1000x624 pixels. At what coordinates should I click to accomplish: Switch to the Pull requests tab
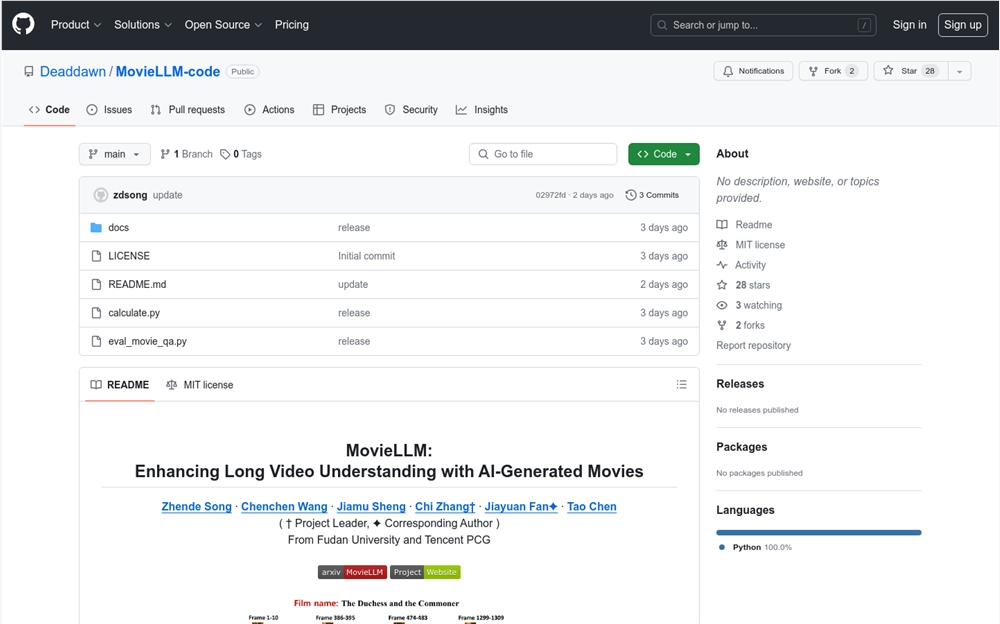188,110
